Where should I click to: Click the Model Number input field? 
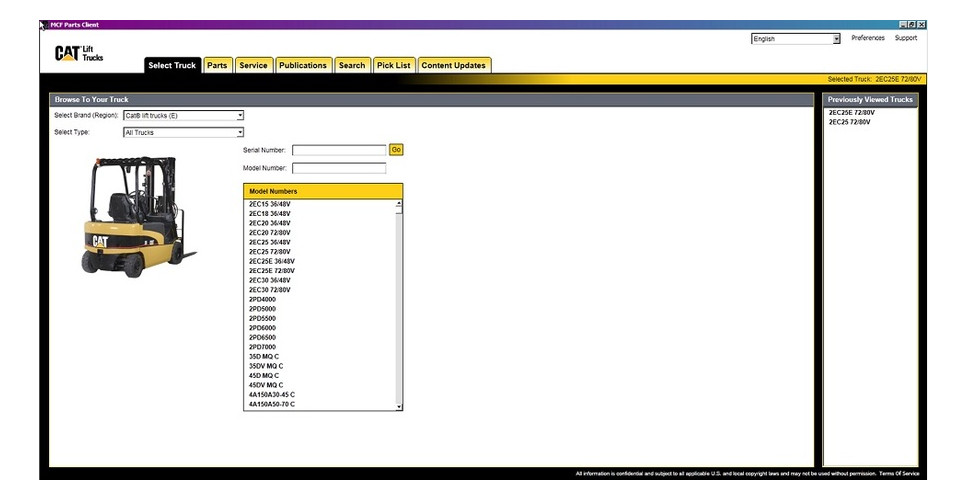pos(339,168)
